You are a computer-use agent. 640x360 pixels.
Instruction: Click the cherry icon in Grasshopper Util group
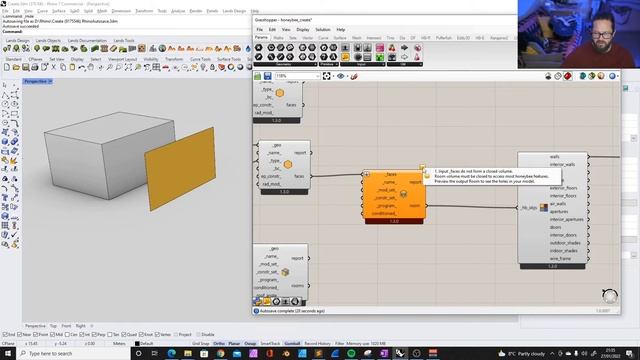(x=392, y=48)
